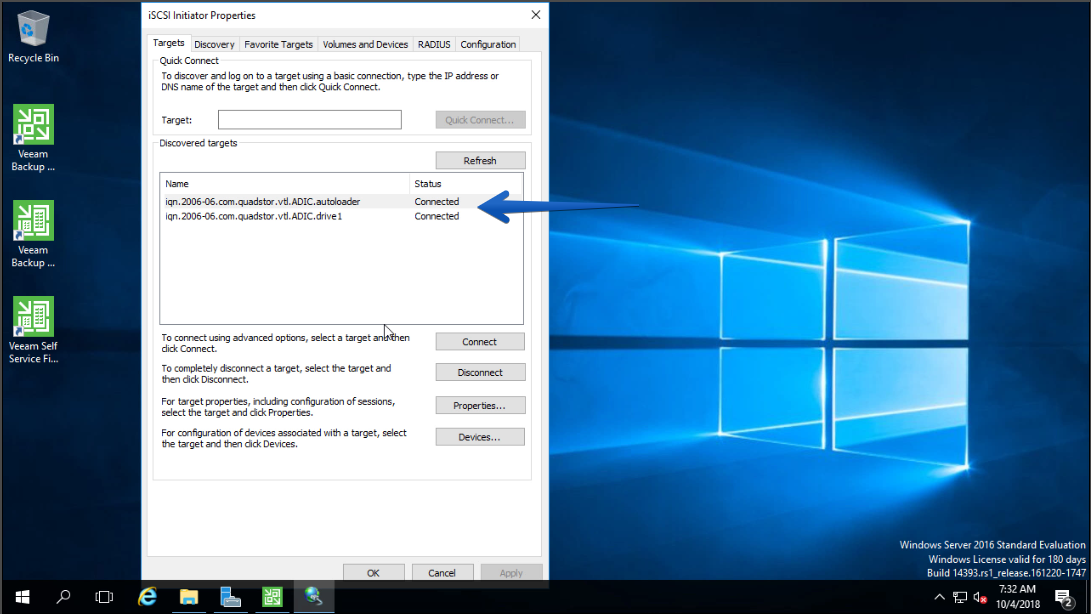This screenshot has height=614, width=1091.
Task: Open File Explorer from the taskbar
Action: (x=189, y=597)
